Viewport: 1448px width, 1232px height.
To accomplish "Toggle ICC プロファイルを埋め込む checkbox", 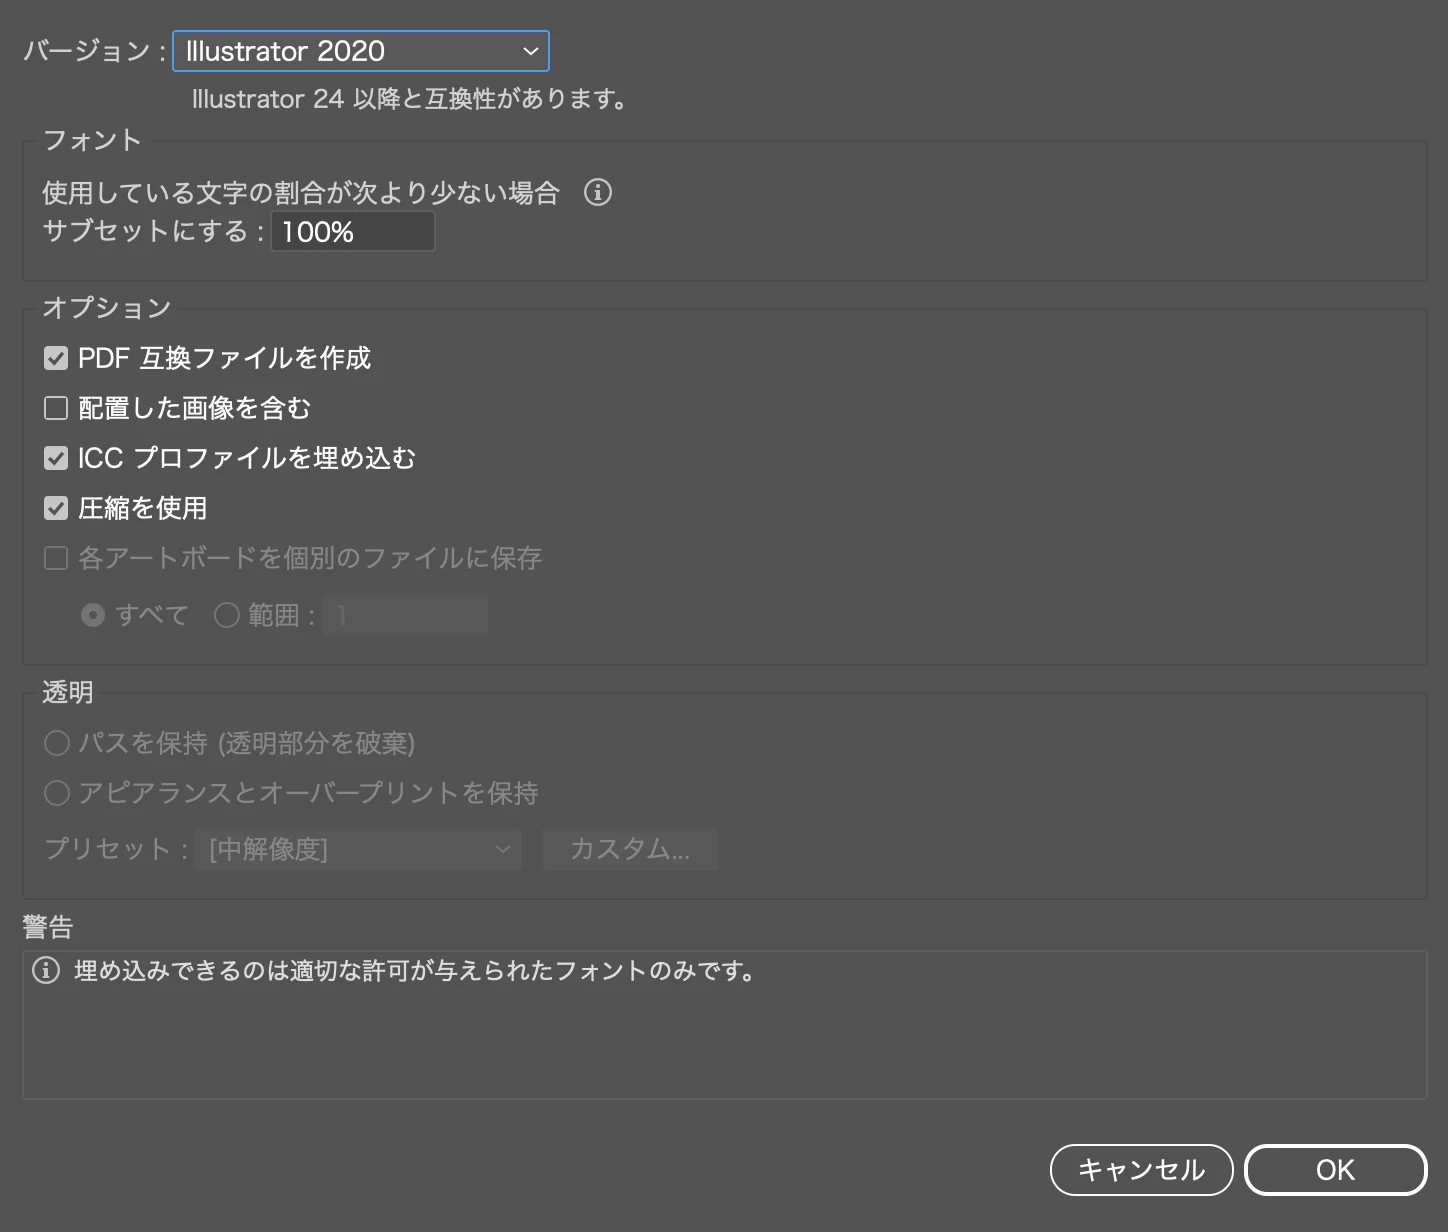I will (56, 458).
